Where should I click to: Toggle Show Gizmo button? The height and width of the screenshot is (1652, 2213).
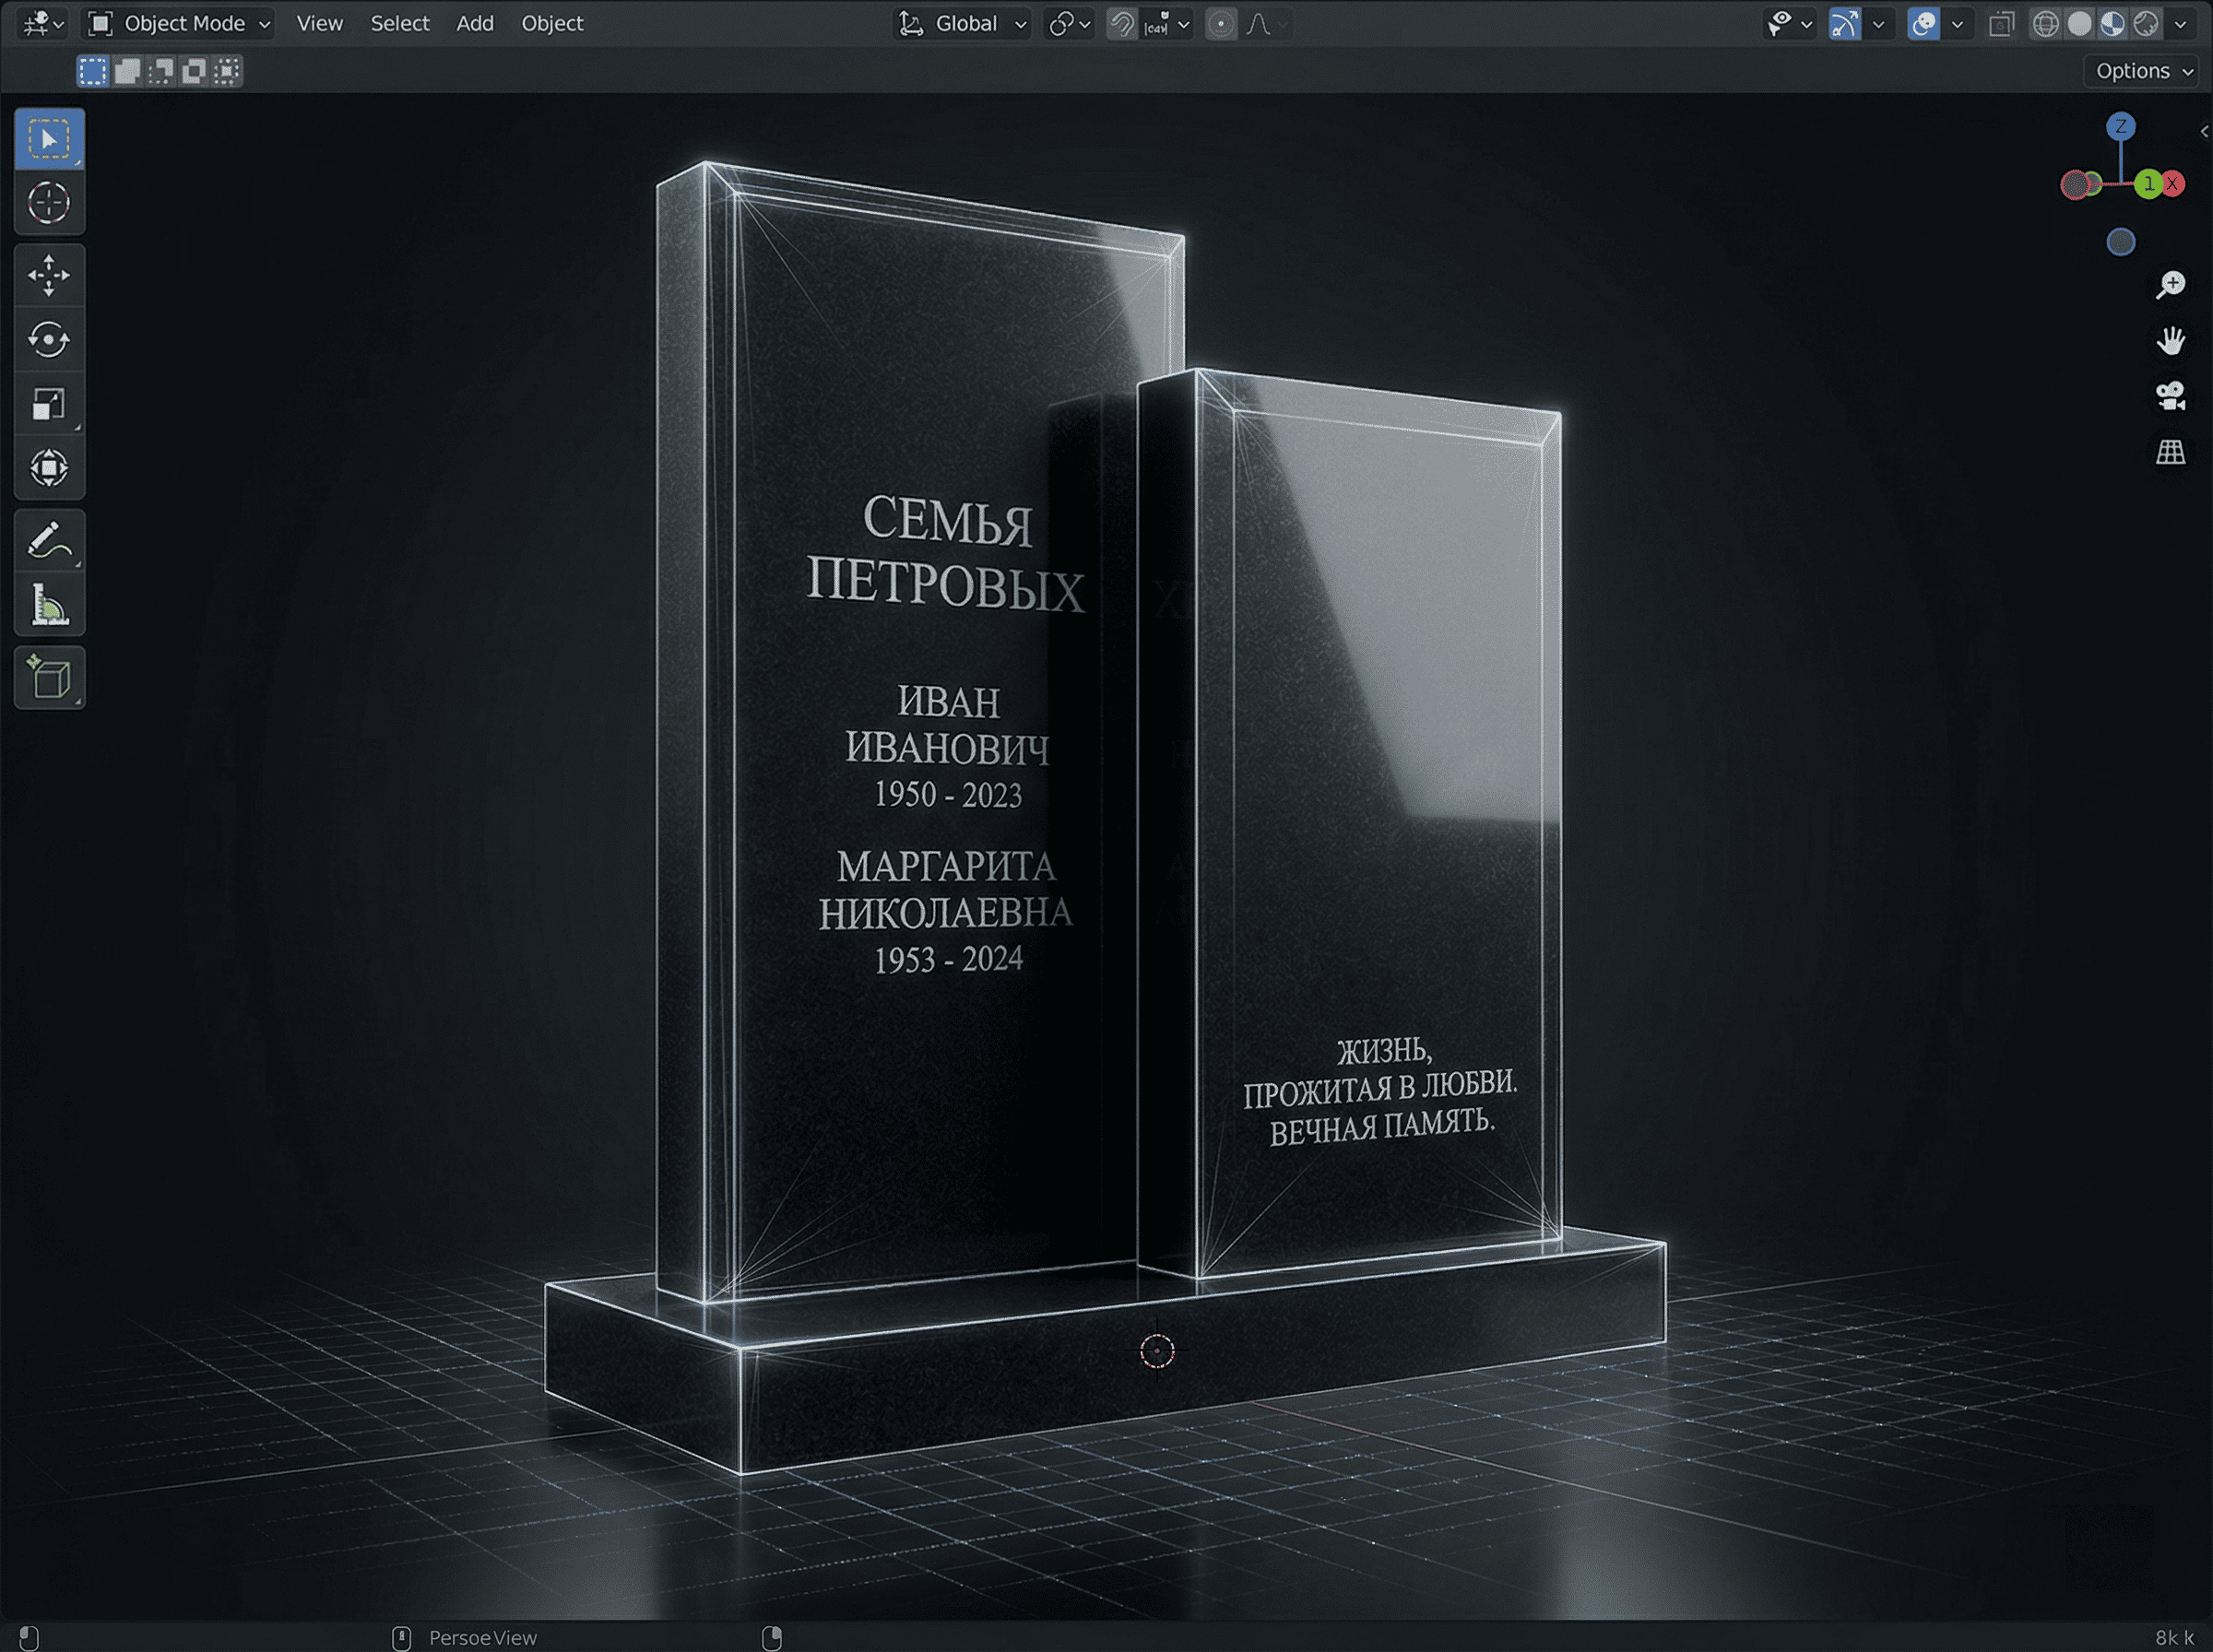(x=1844, y=24)
